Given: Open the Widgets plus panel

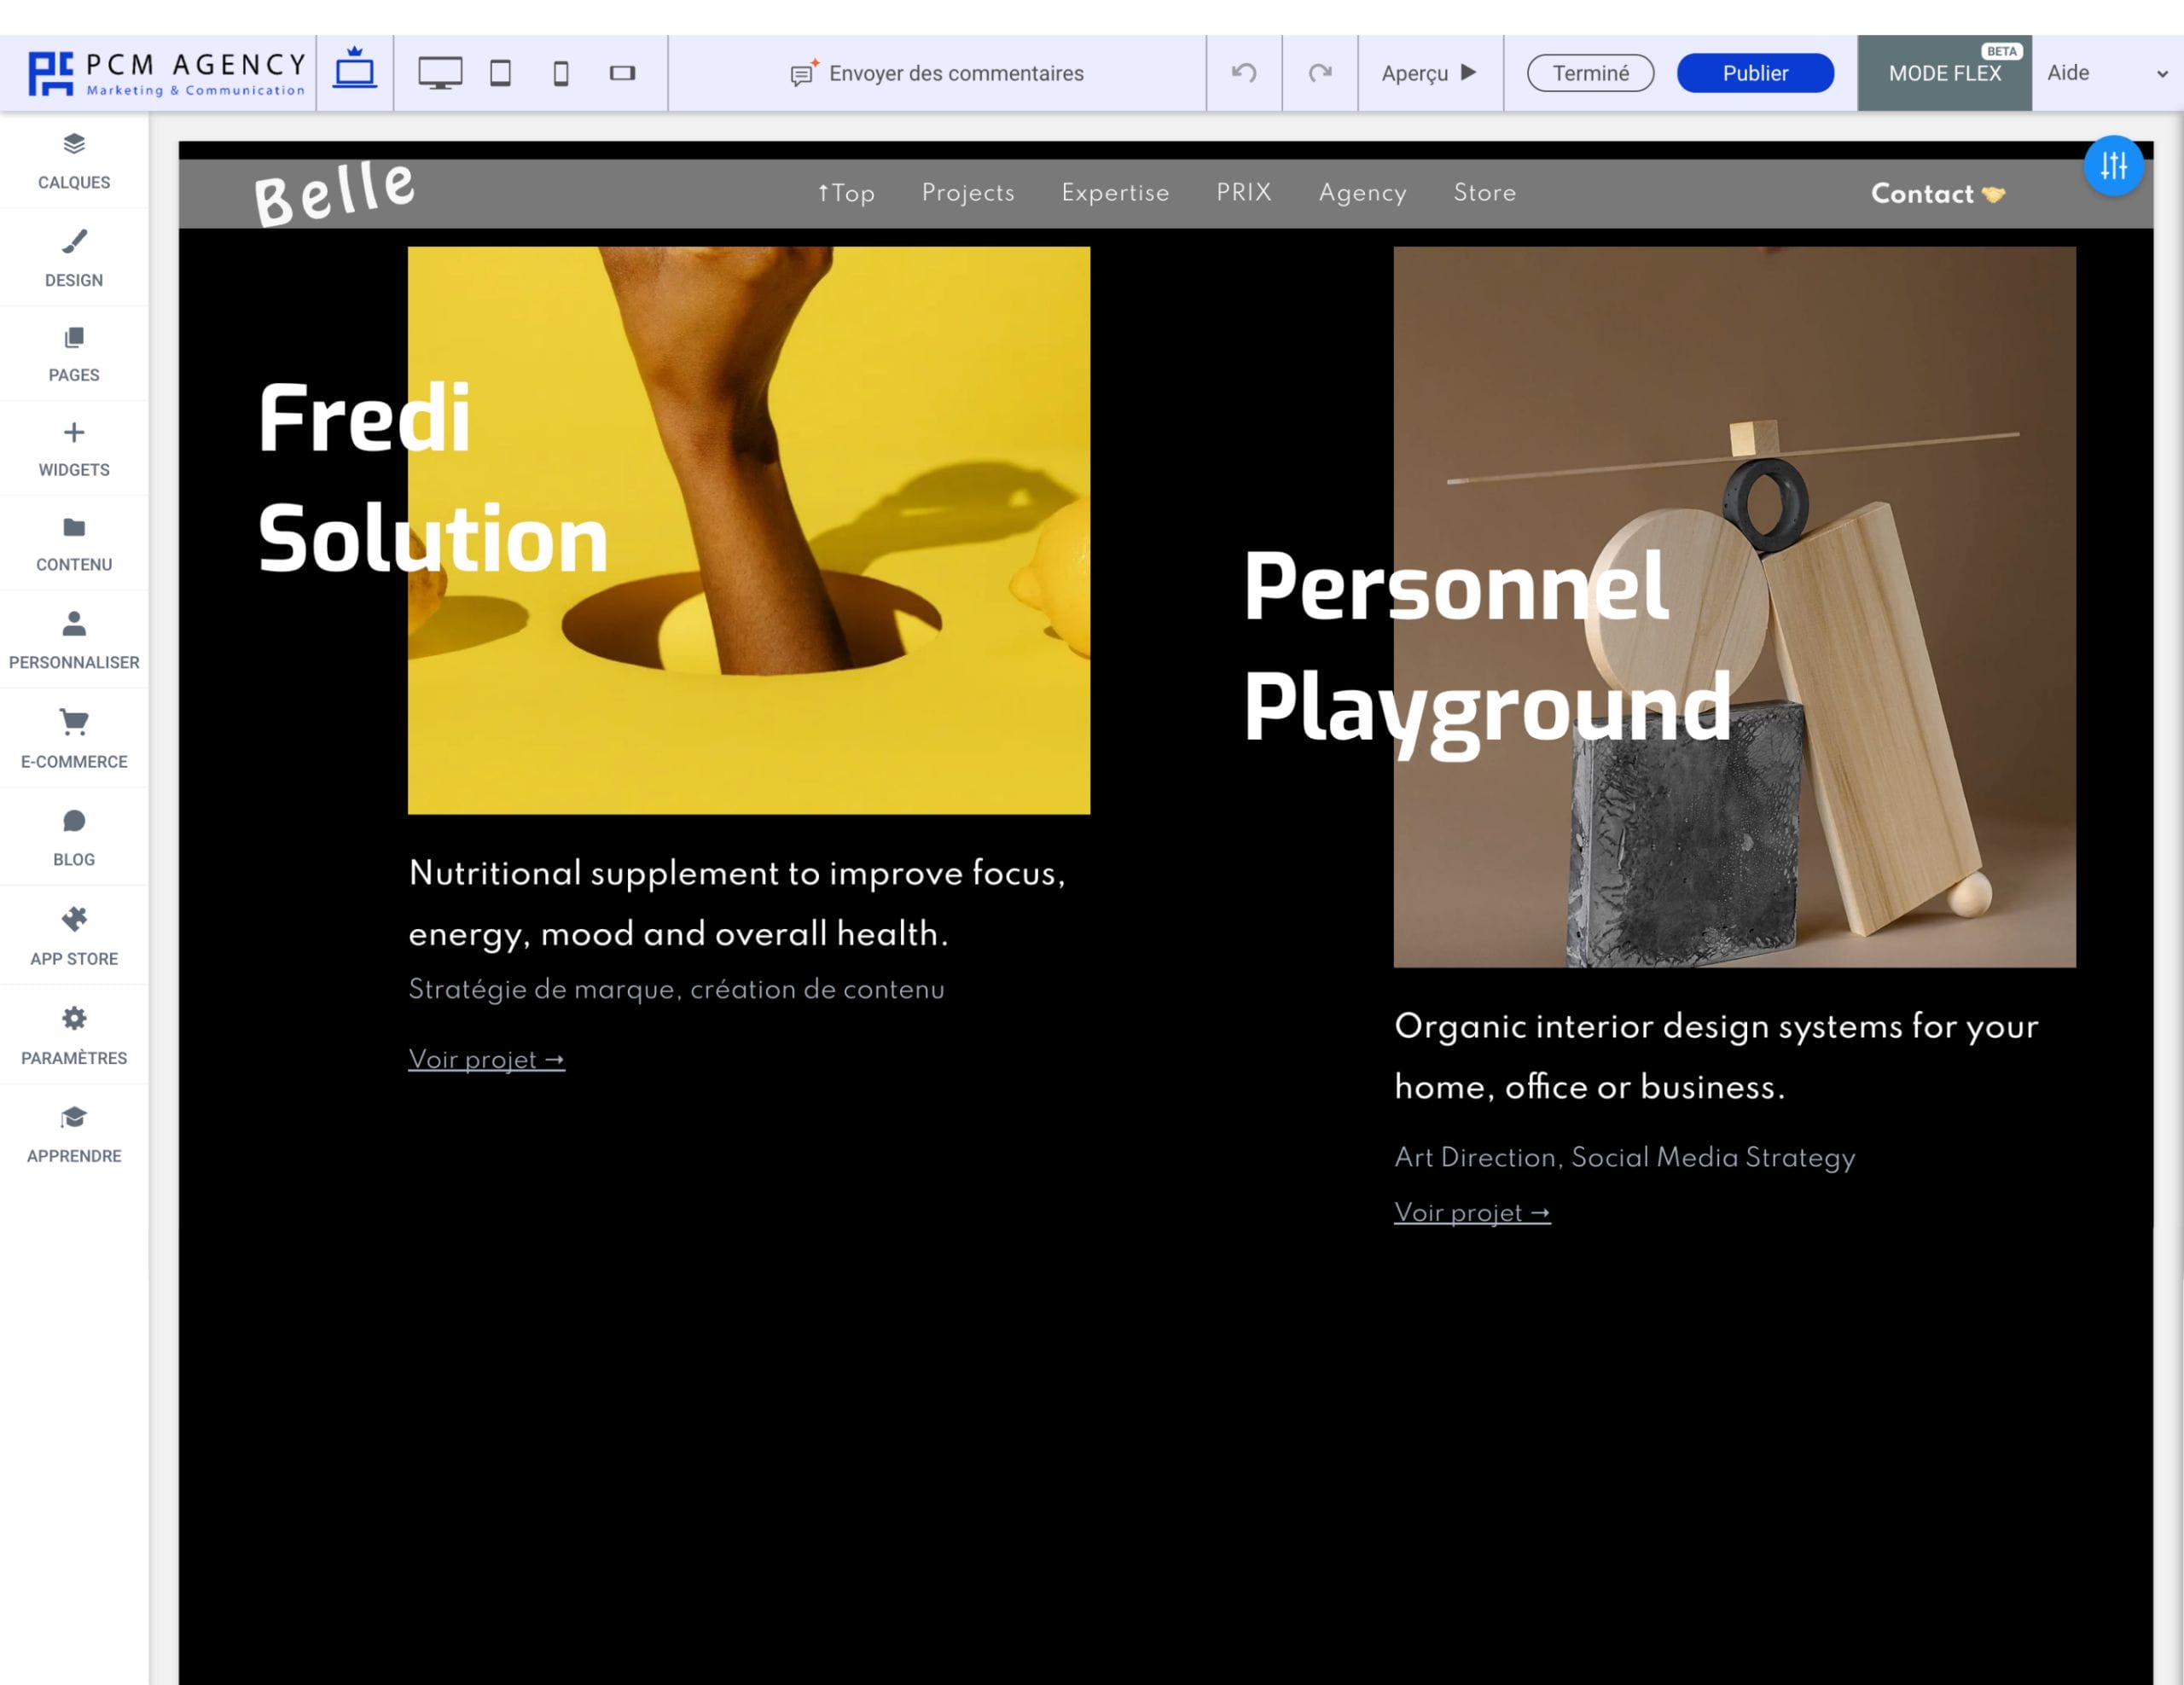Looking at the screenshot, I should pyautogui.click(x=74, y=448).
